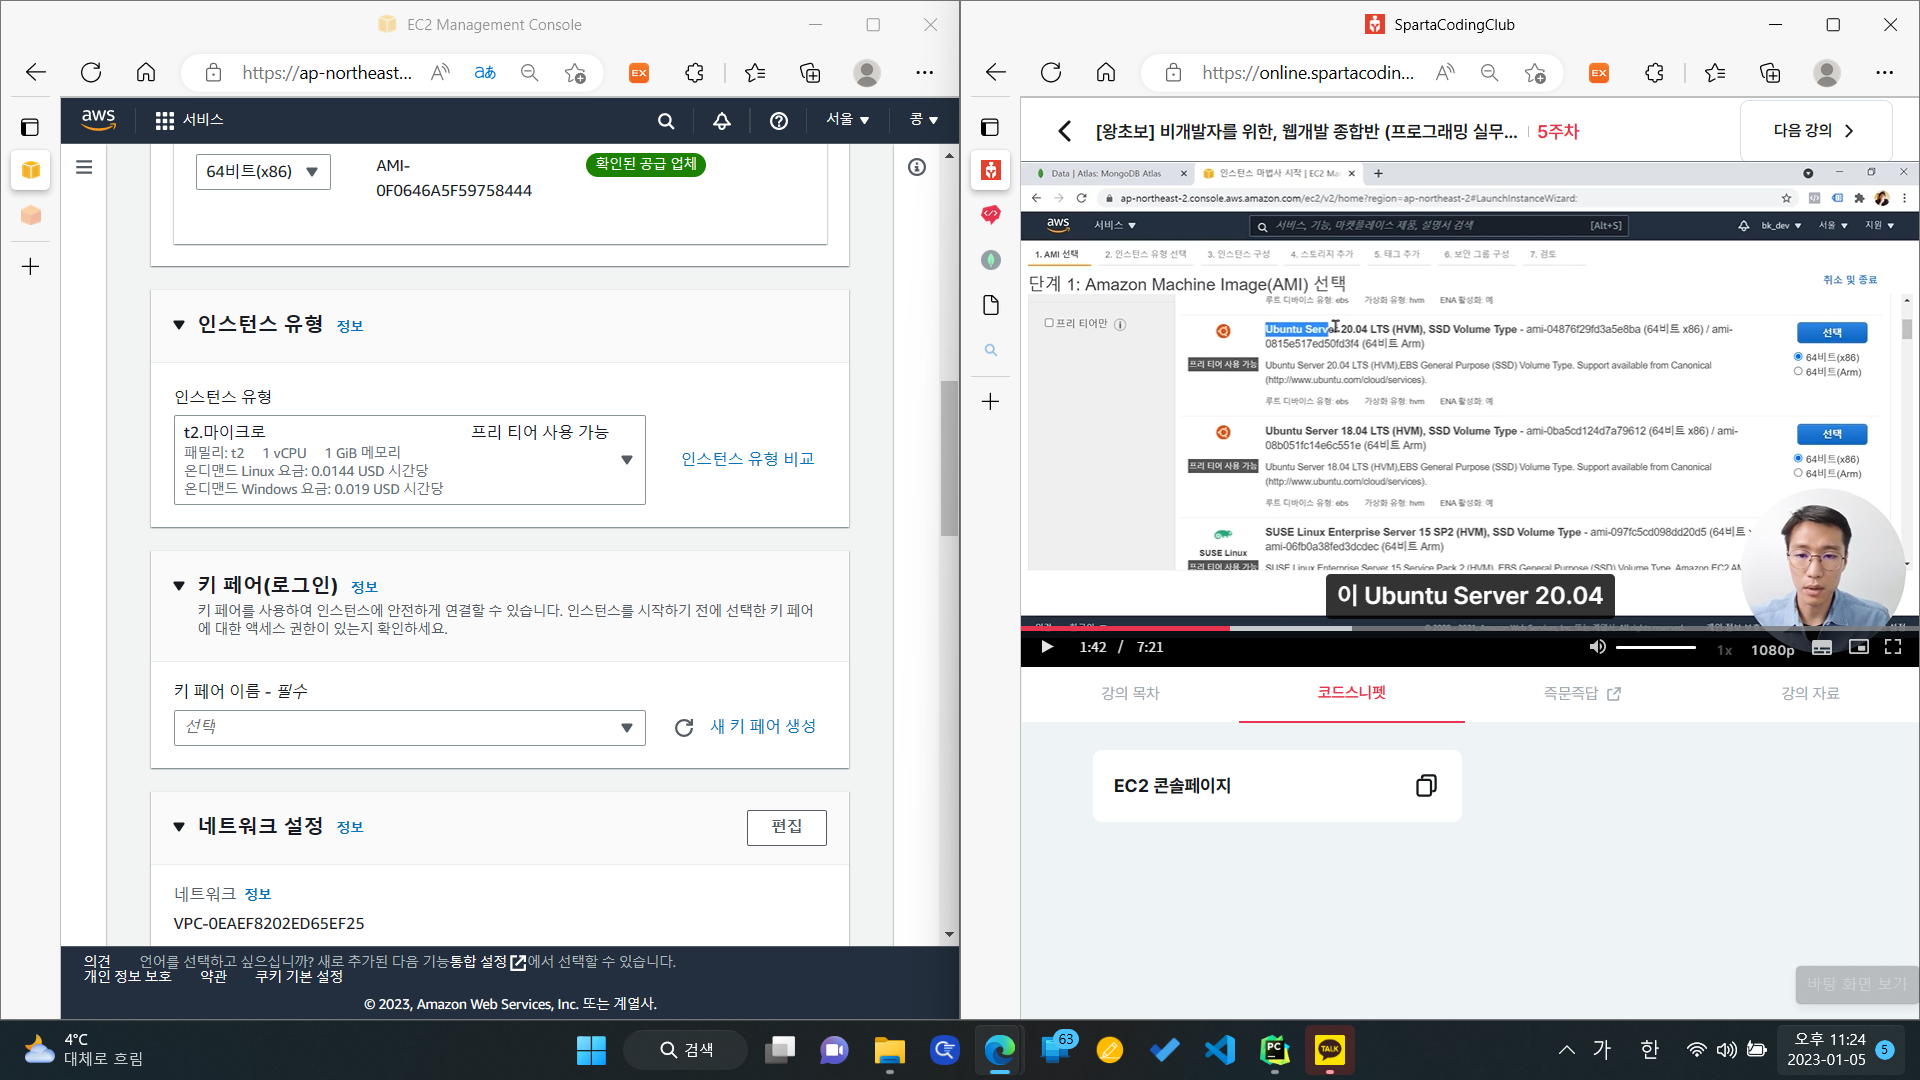Toggle lecture video subtitles
1920x1080 pixels.
1822,647
